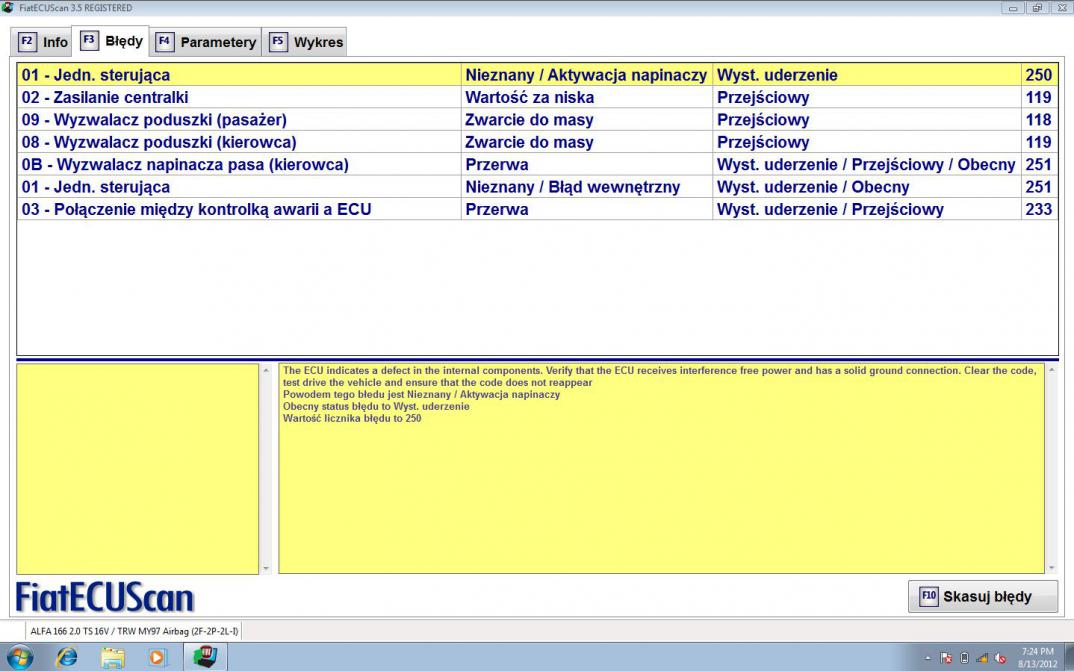1074x671 pixels.
Task: Open the Windows Start menu
Action: (19, 657)
